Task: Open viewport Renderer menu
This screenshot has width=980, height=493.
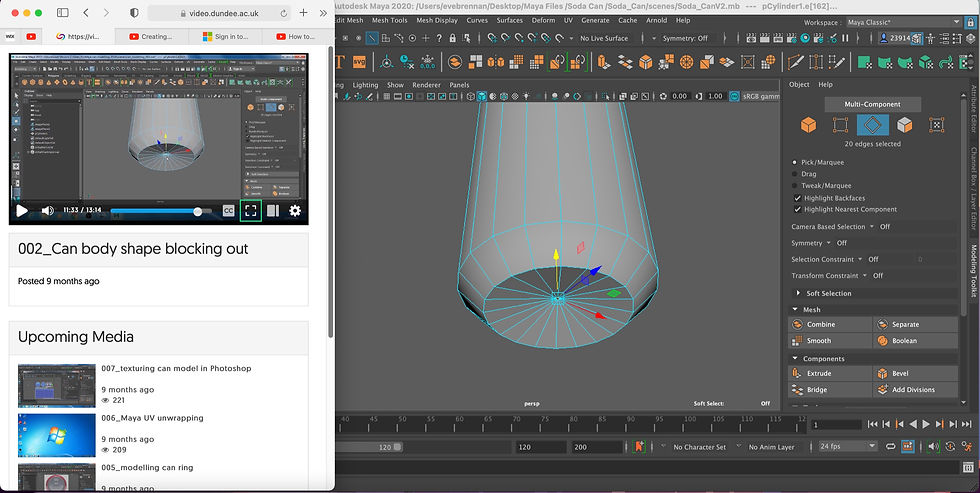Action: click(x=426, y=84)
